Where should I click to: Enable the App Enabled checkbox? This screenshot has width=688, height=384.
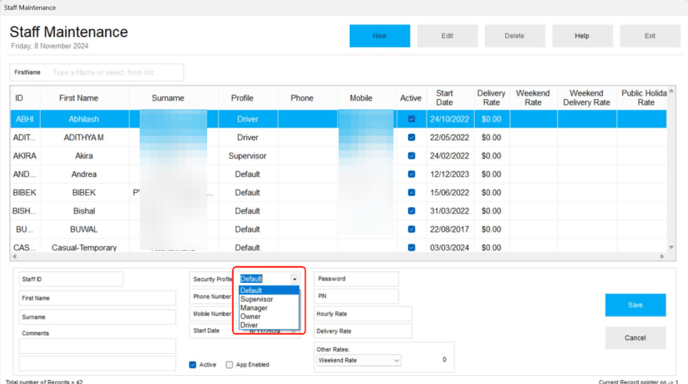tap(229, 365)
